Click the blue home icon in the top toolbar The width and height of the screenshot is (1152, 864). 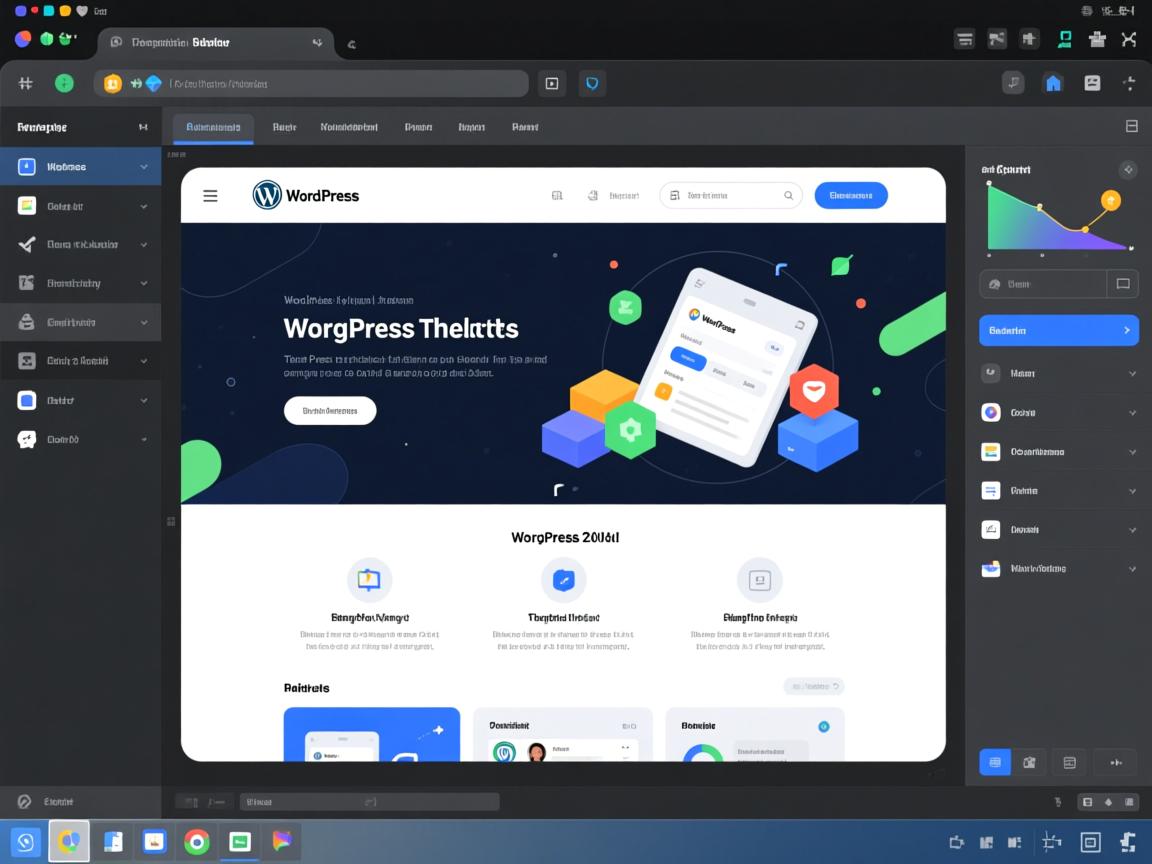pyautogui.click(x=1053, y=83)
